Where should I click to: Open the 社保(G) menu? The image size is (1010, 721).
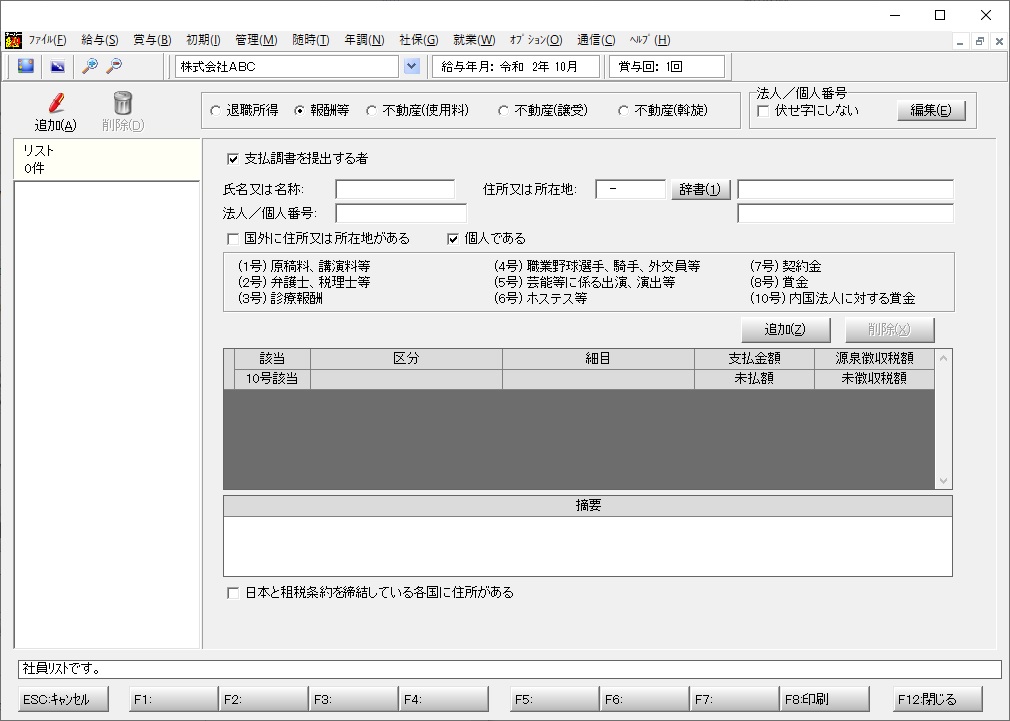(x=419, y=40)
